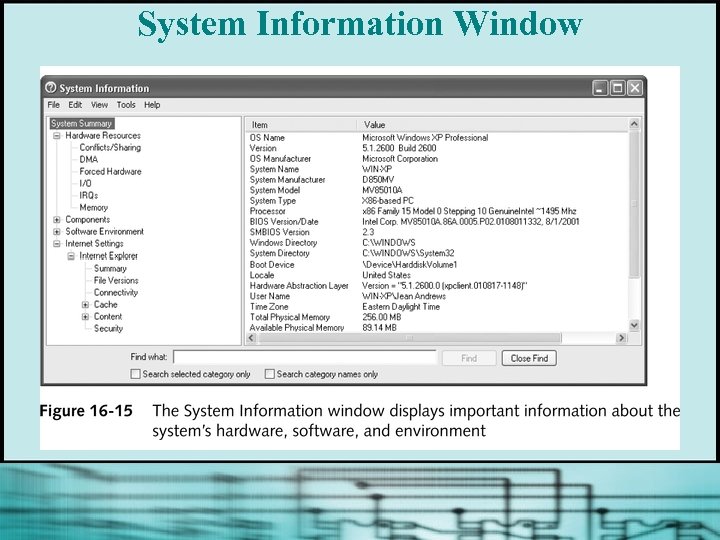Select the Internet Settings label
720x540 pixels.
pos(94,243)
